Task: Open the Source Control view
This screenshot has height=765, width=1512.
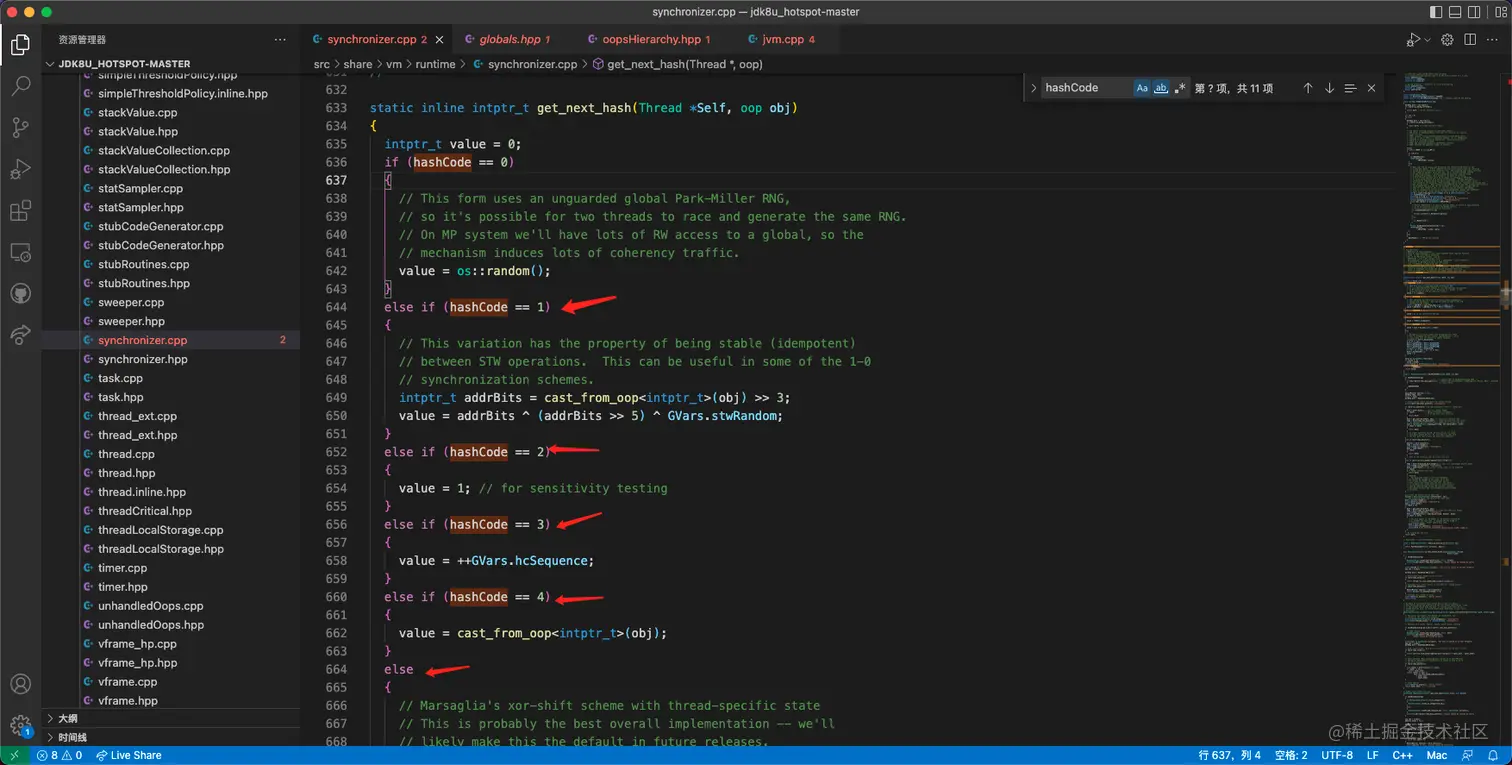Action: 20,127
